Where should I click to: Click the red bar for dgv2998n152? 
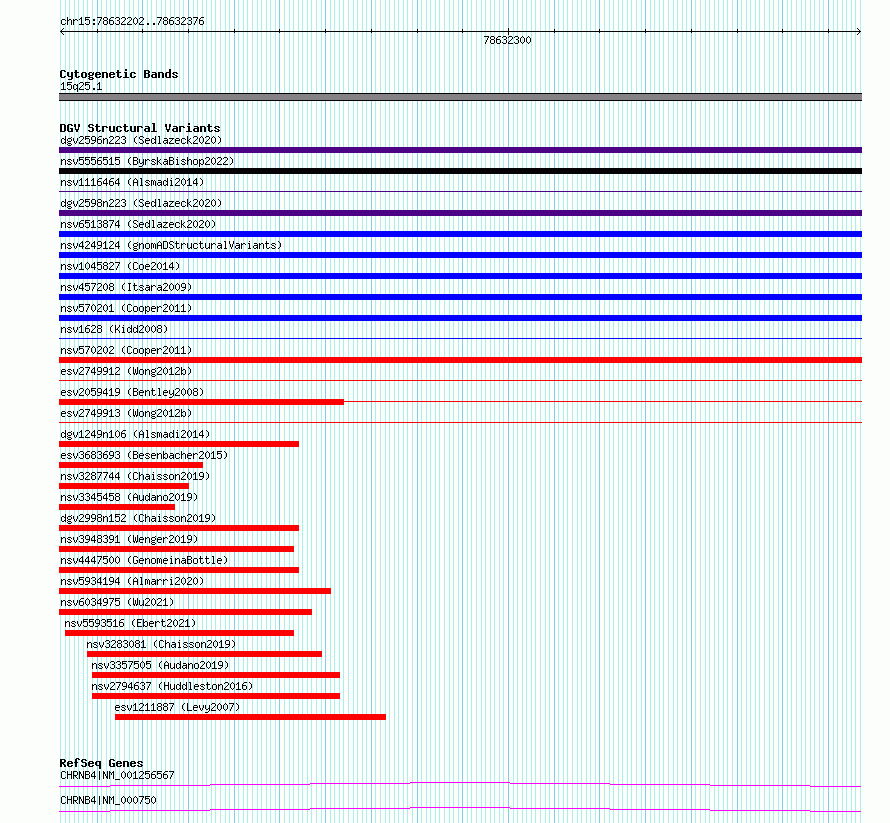coord(179,528)
